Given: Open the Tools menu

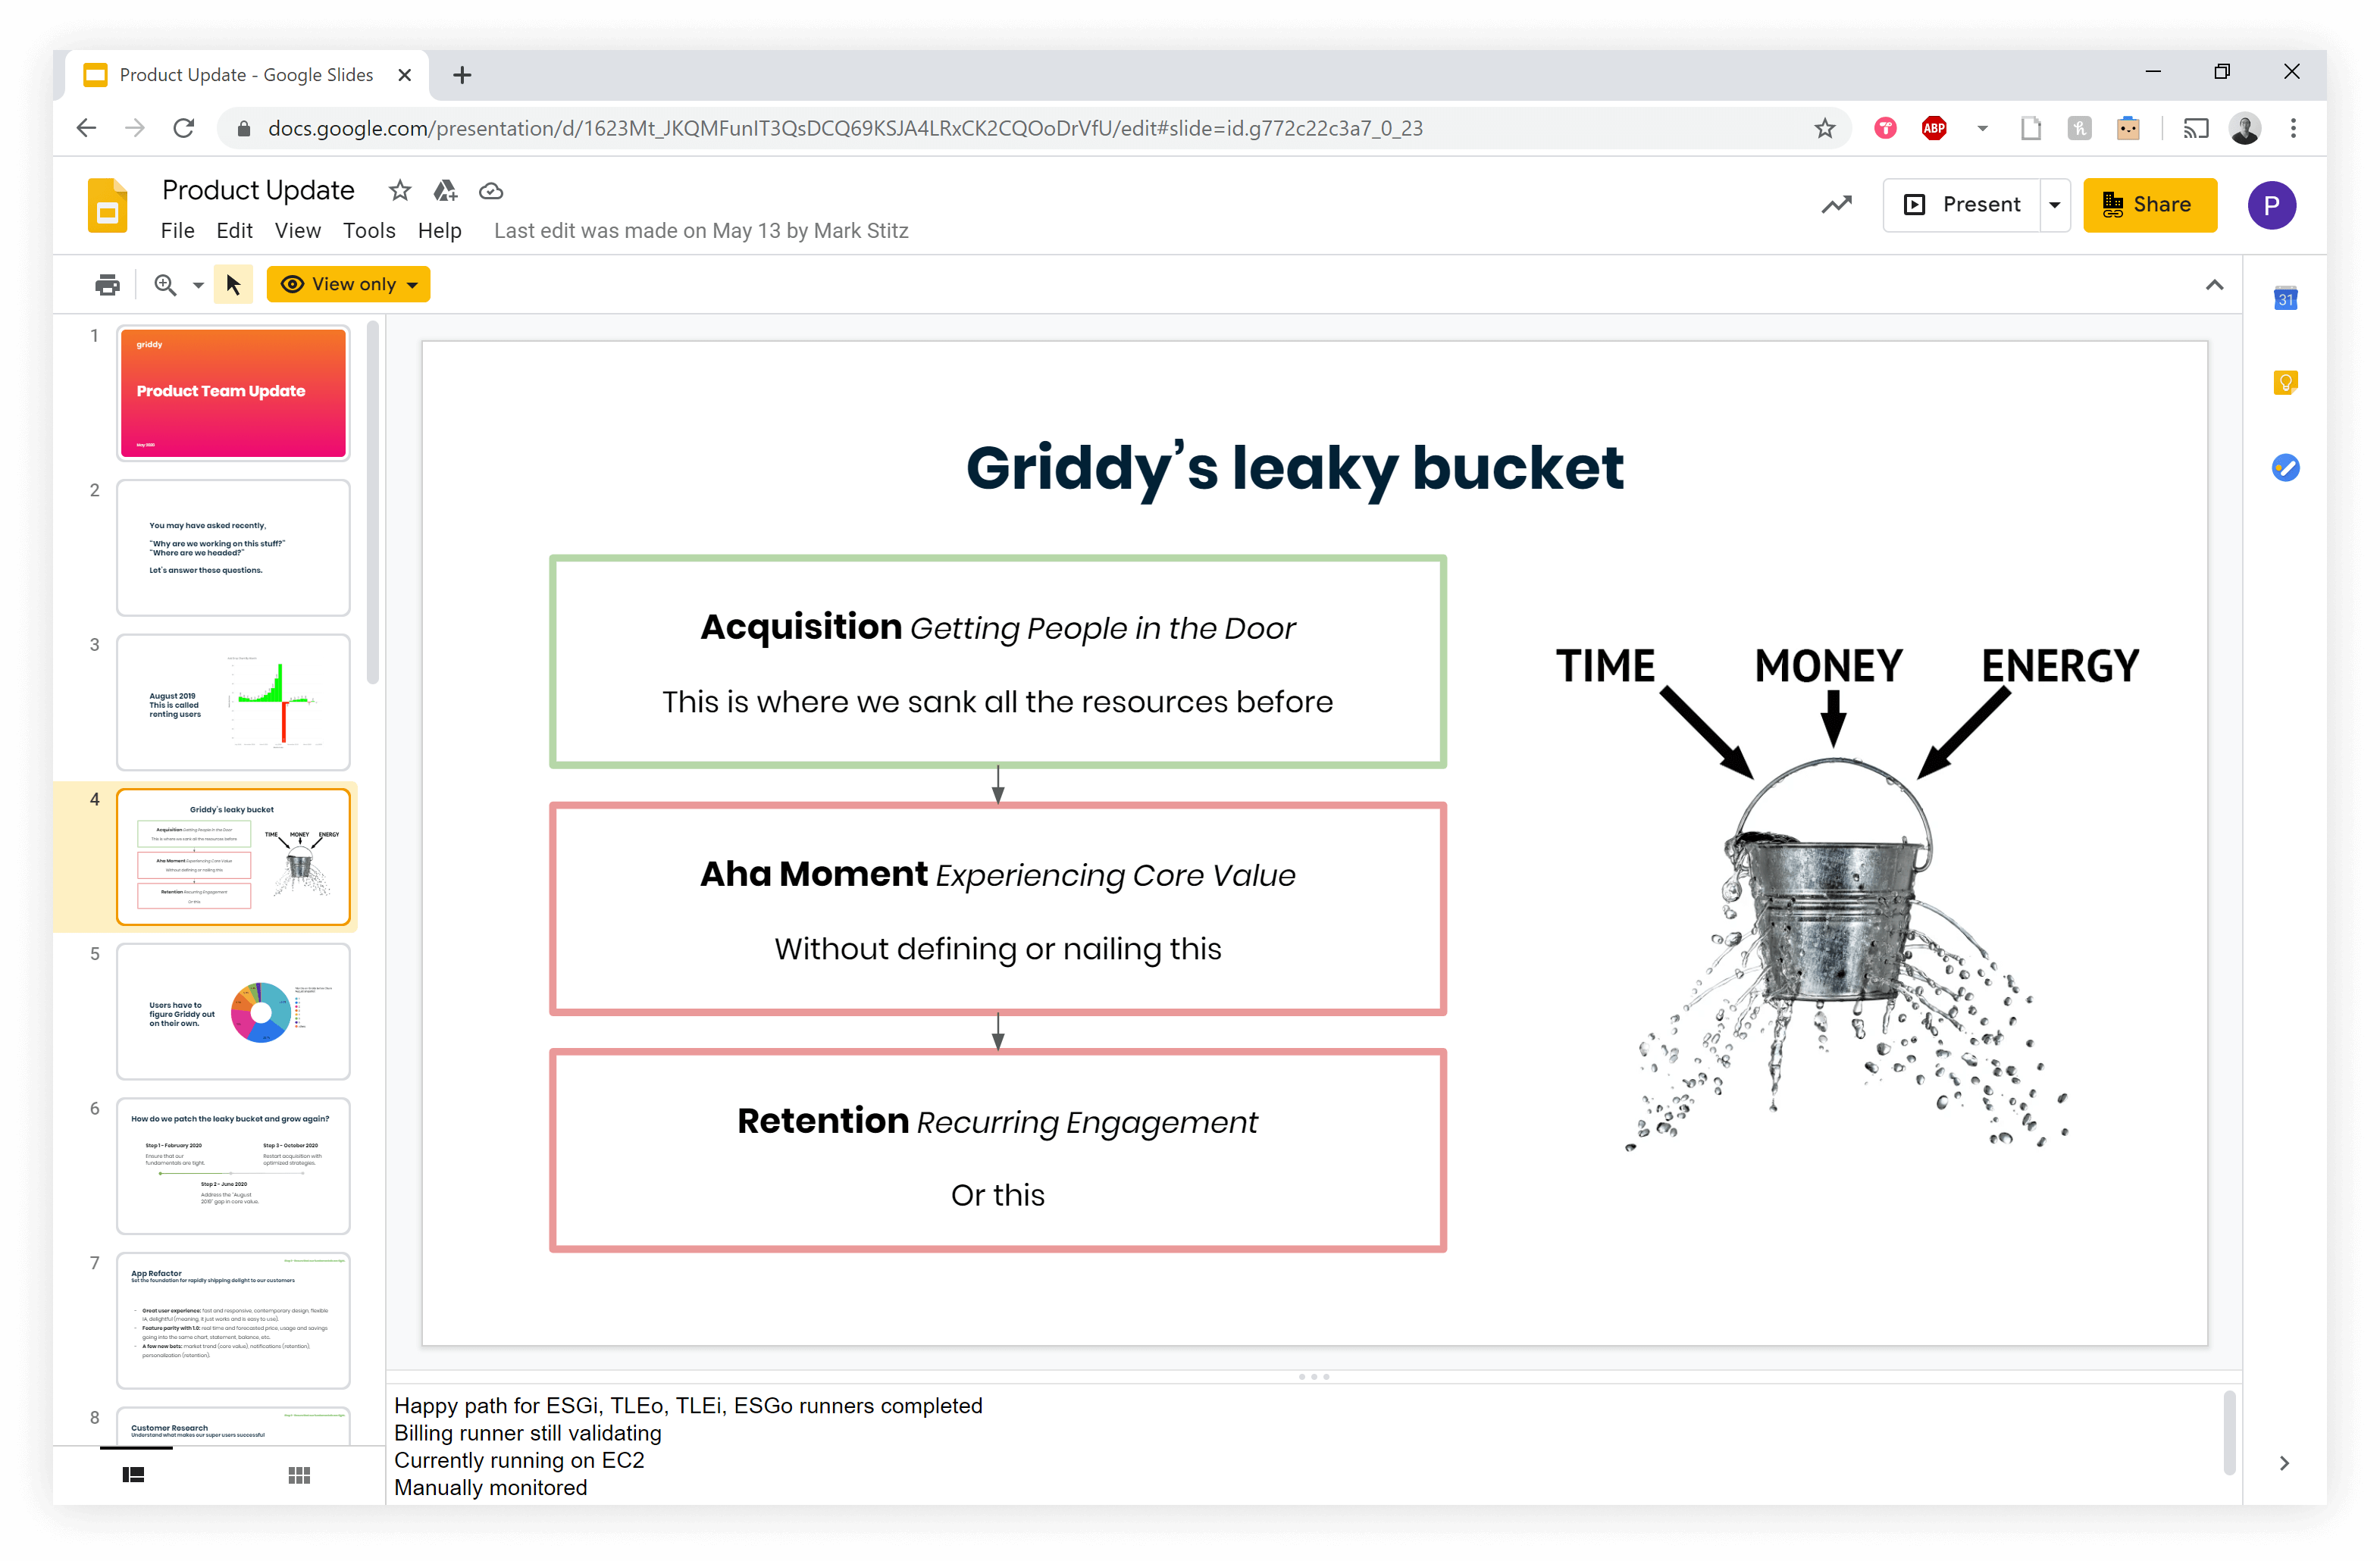Looking at the screenshot, I should point(369,231).
